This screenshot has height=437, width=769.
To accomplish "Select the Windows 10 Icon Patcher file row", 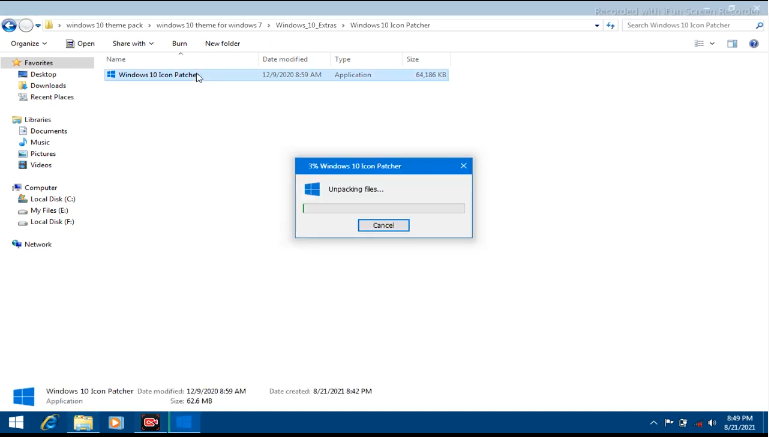I will (x=276, y=75).
